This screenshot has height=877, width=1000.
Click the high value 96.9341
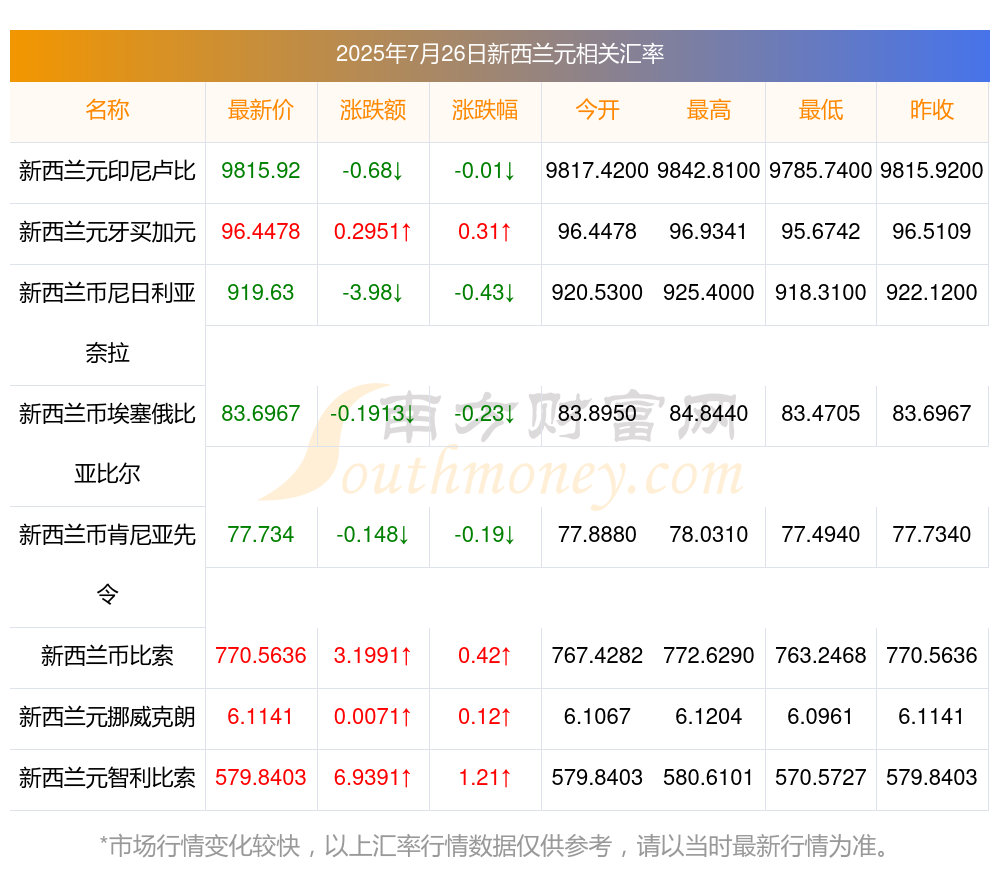(709, 232)
